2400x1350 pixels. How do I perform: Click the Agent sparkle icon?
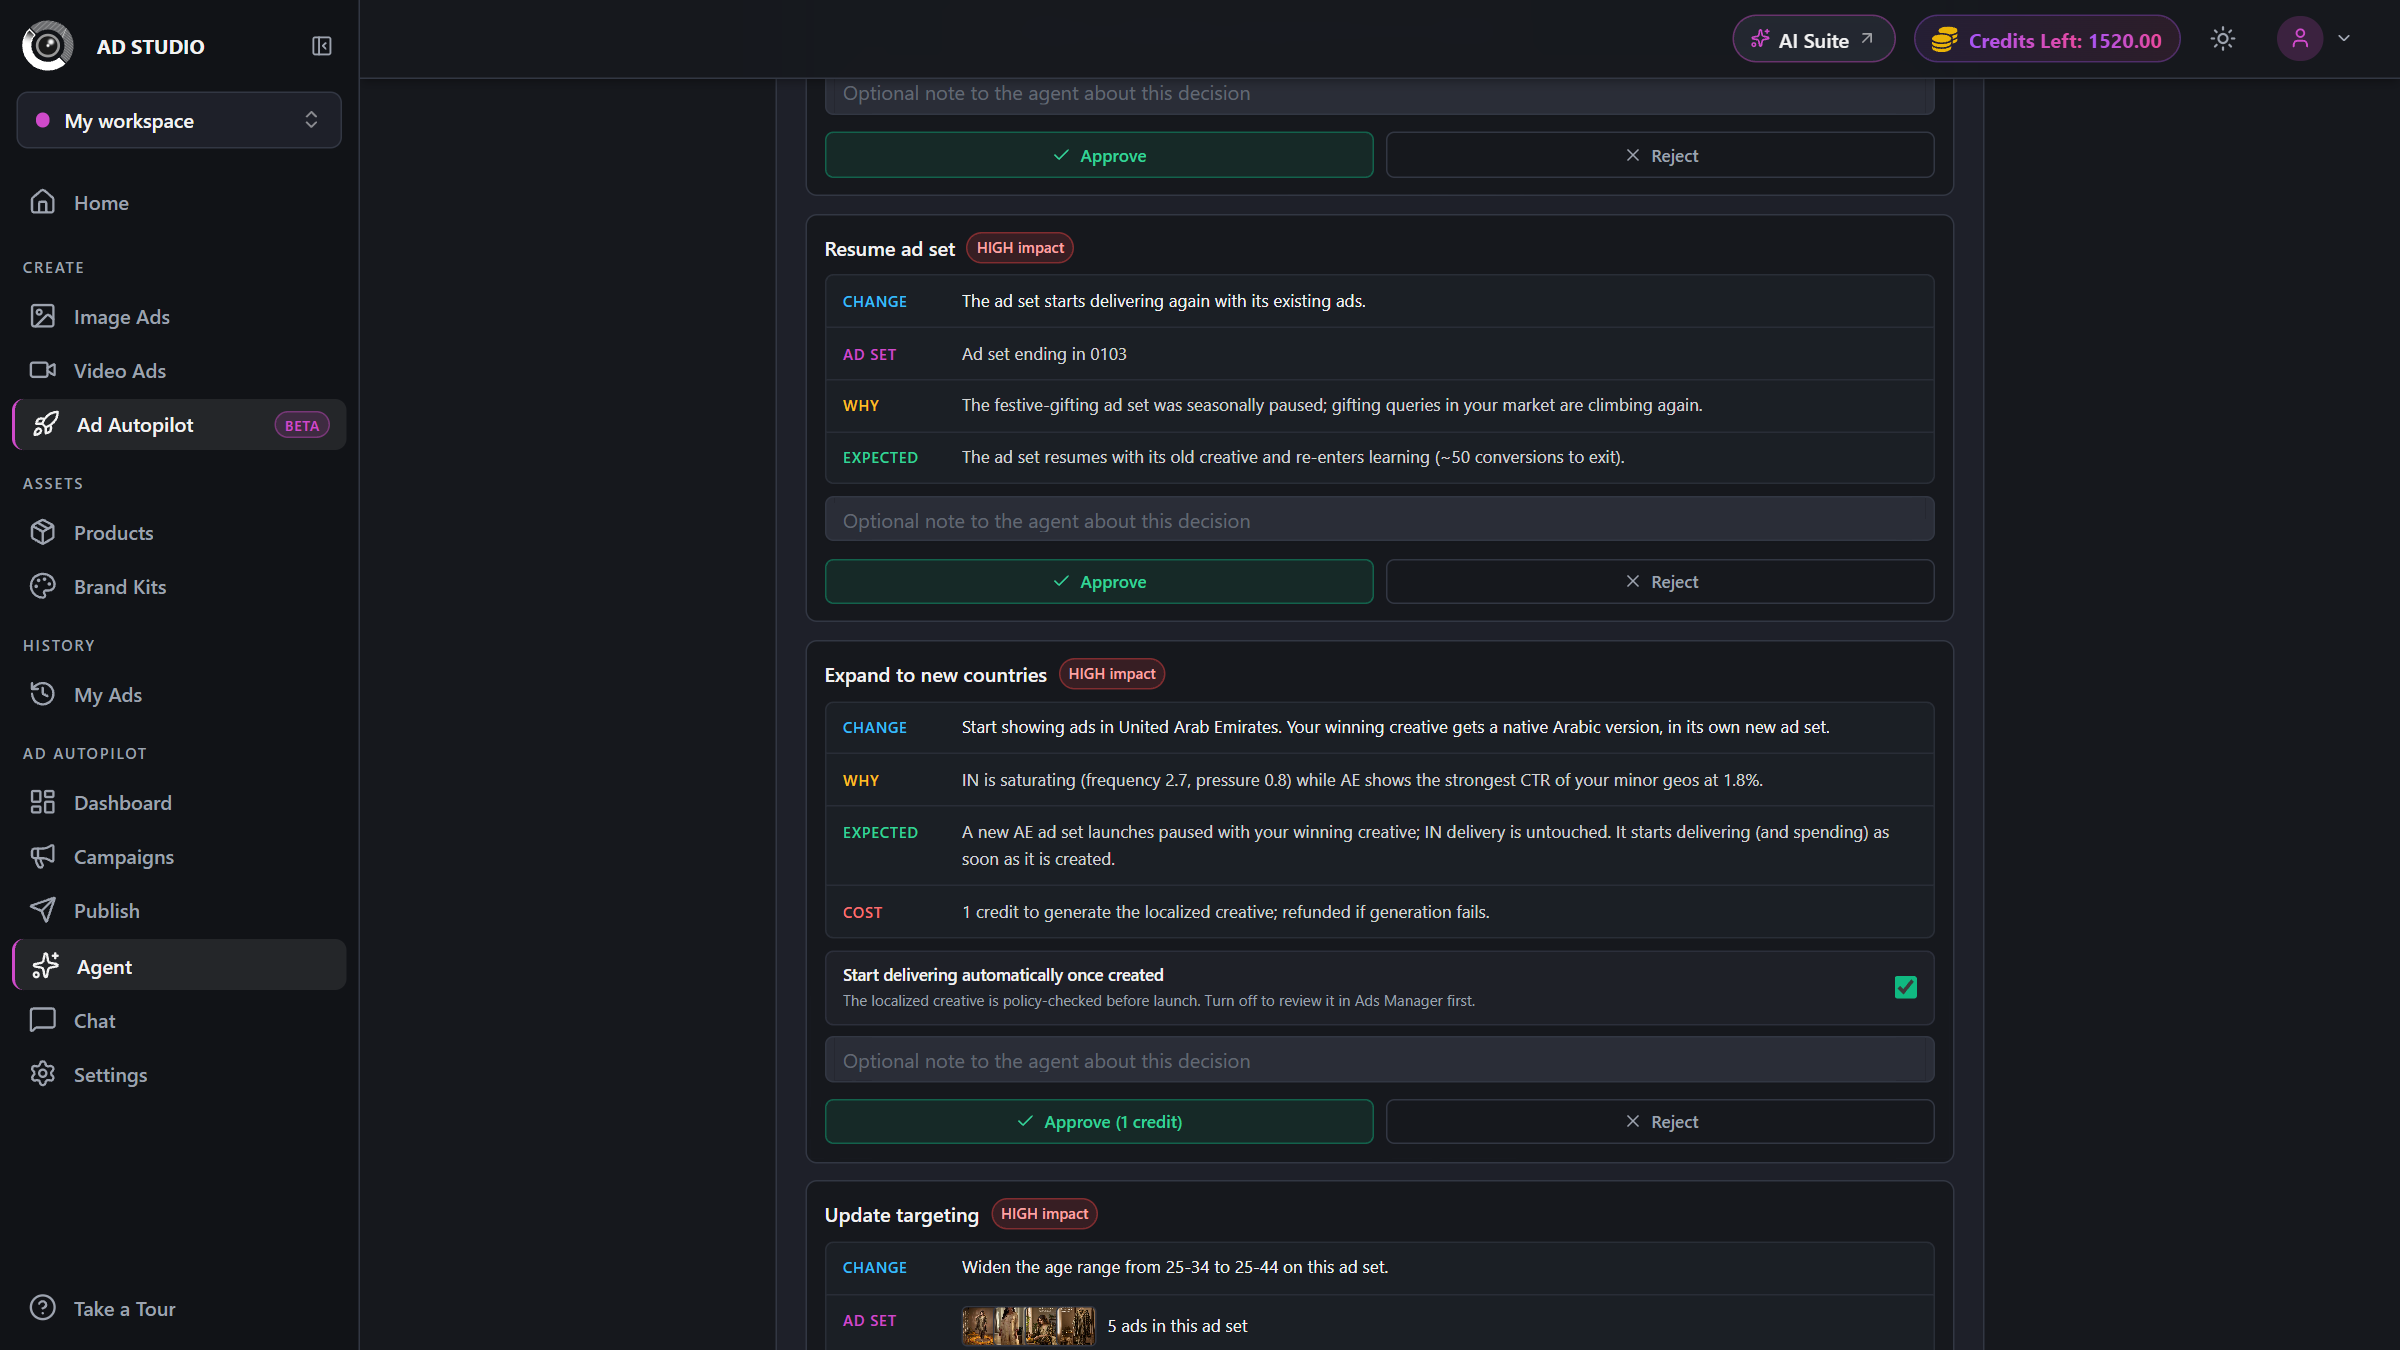(45, 966)
